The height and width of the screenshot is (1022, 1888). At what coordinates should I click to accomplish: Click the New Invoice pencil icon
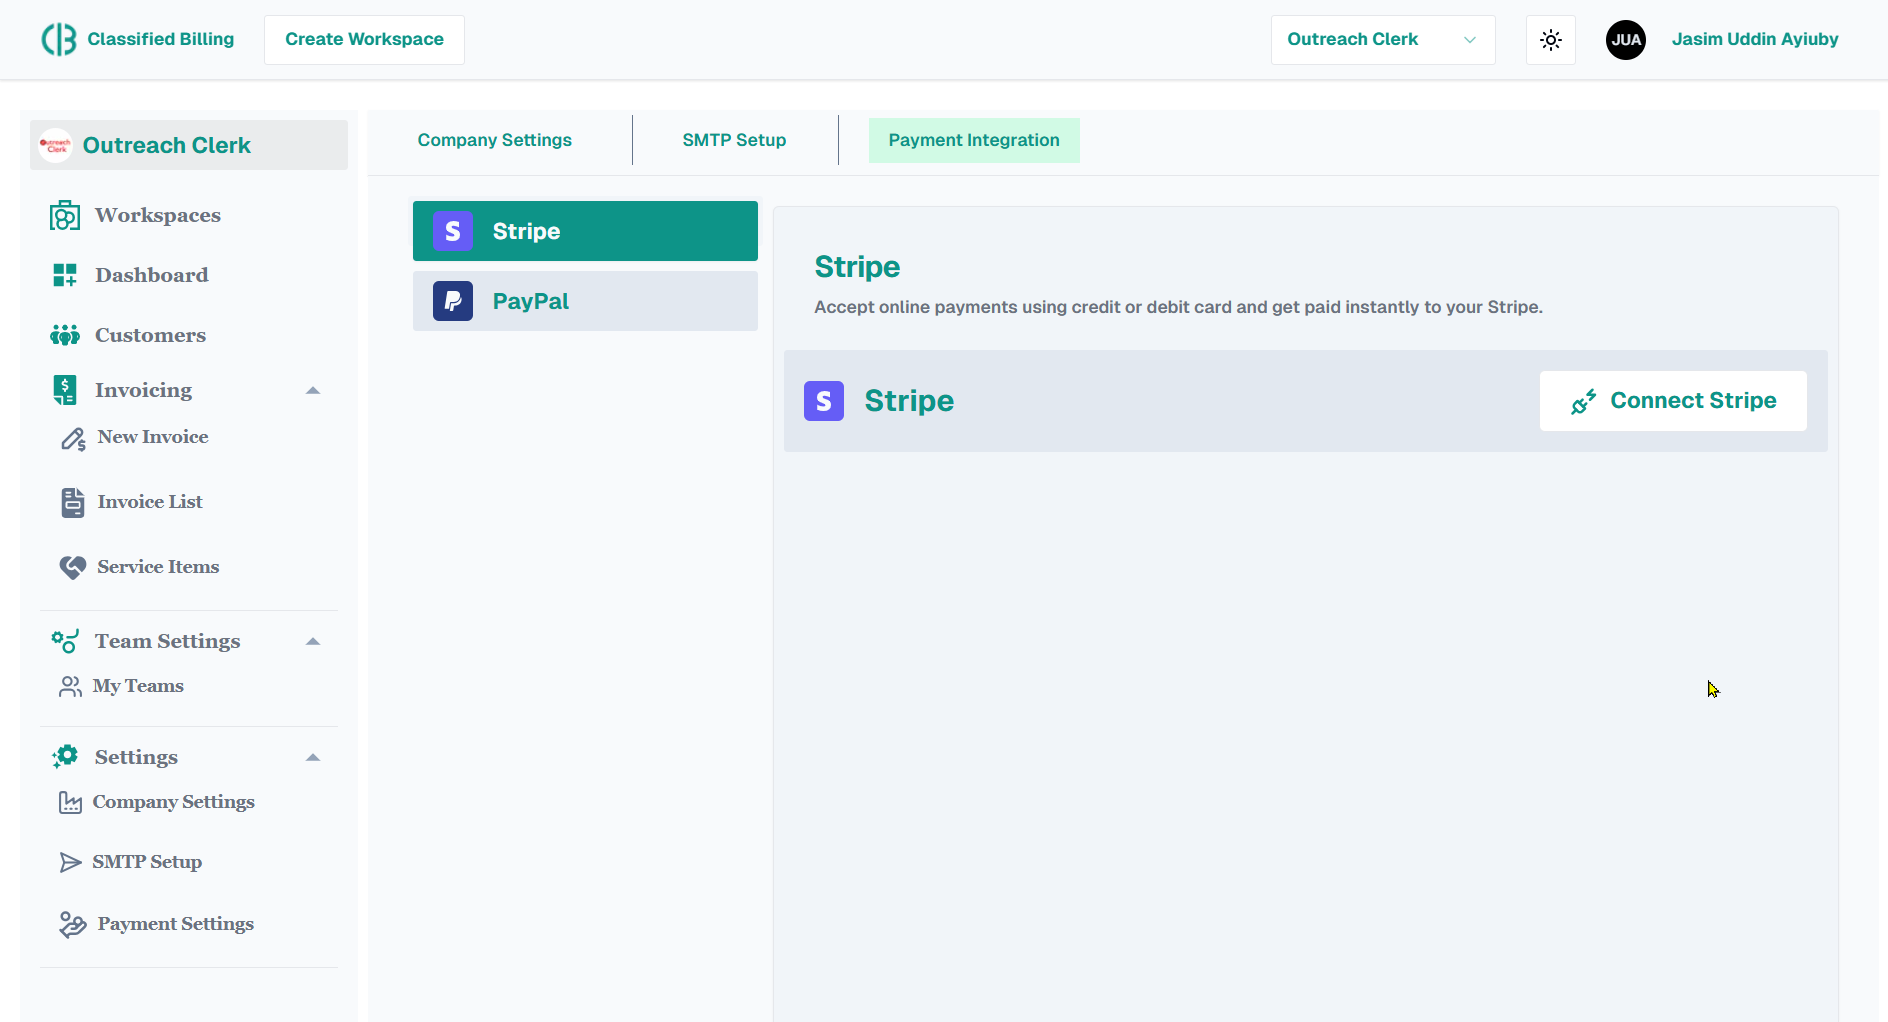pyautogui.click(x=73, y=439)
